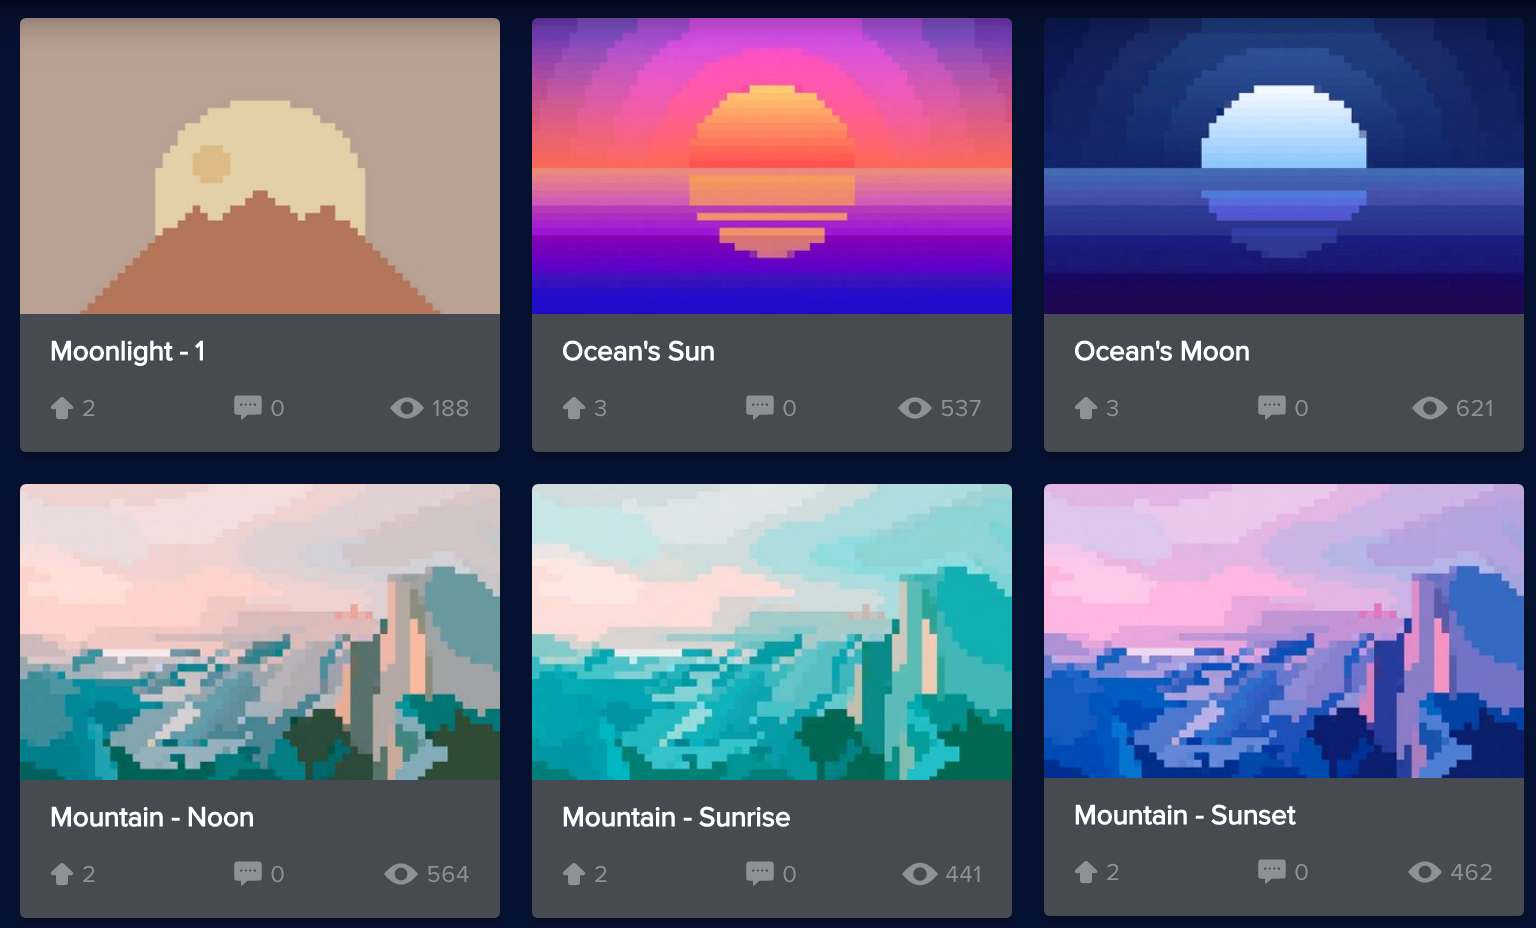Click the eye icon beside 537 views

point(915,408)
